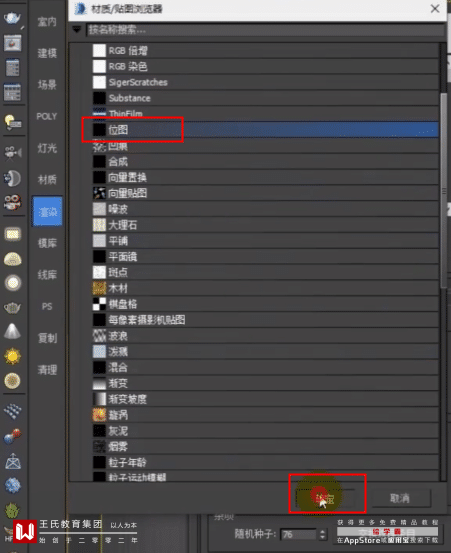451x553 pixels.
Task: Select the 每像素摄影机贴图 map
Action: coord(265,320)
